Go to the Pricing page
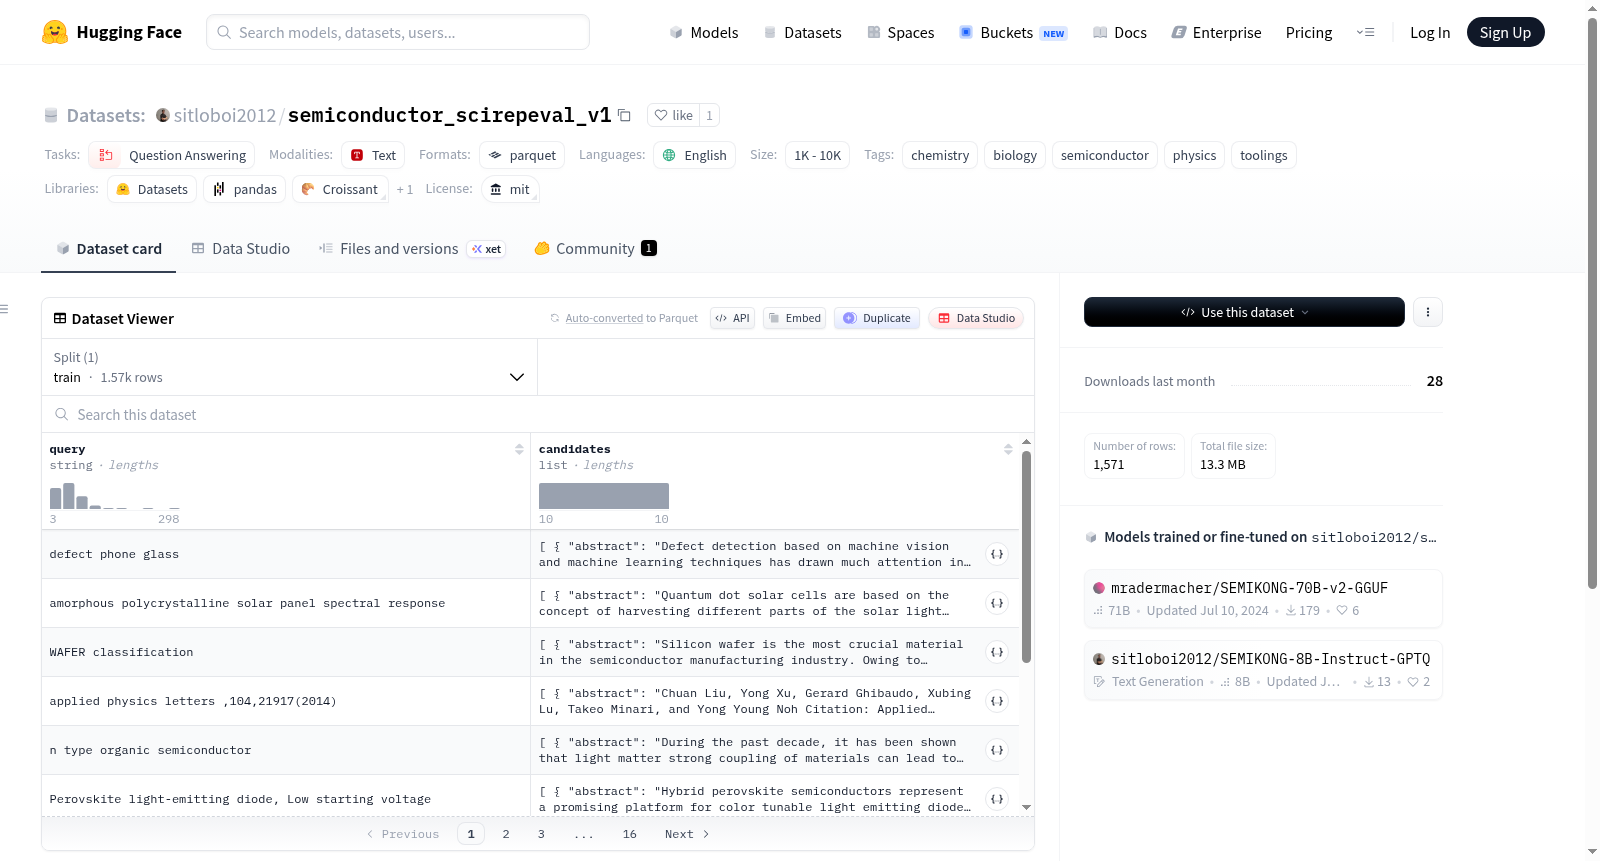The image size is (1600, 861). tap(1309, 32)
